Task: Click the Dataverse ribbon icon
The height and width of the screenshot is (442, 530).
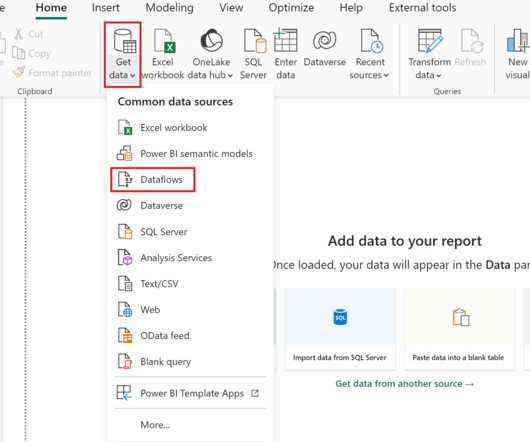Action: (324, 40)
